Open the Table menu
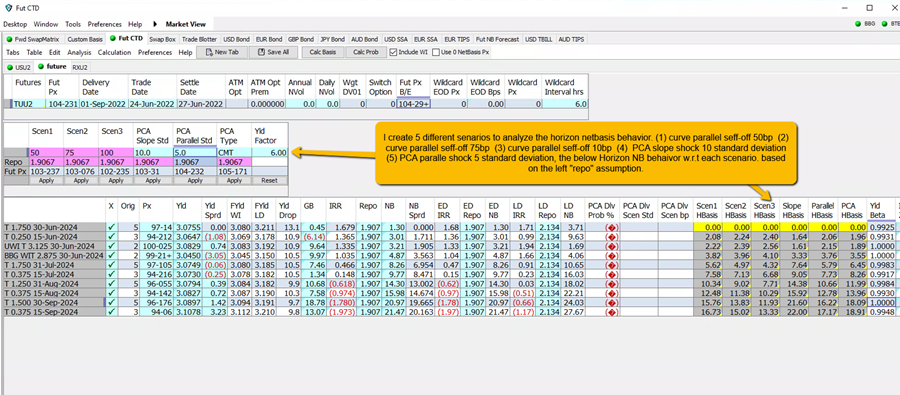This screenshot has height=395, width=900. click(x=34, y=52)
